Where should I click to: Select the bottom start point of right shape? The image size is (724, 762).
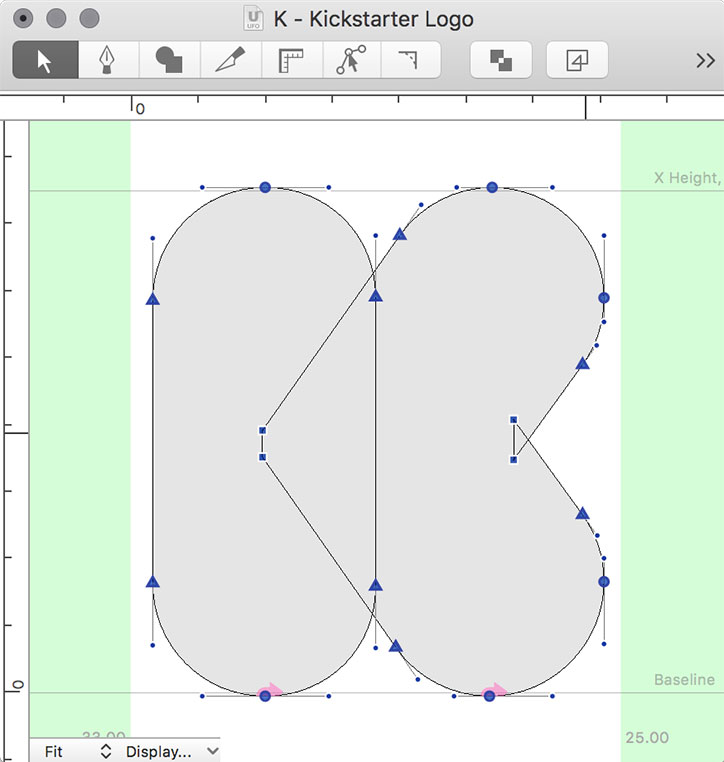pyautogui.click(x=489, y=696)
